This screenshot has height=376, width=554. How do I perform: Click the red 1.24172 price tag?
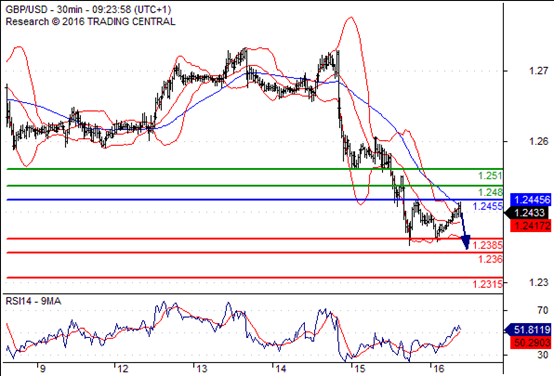pyautogui.click(x=531, y=225)
